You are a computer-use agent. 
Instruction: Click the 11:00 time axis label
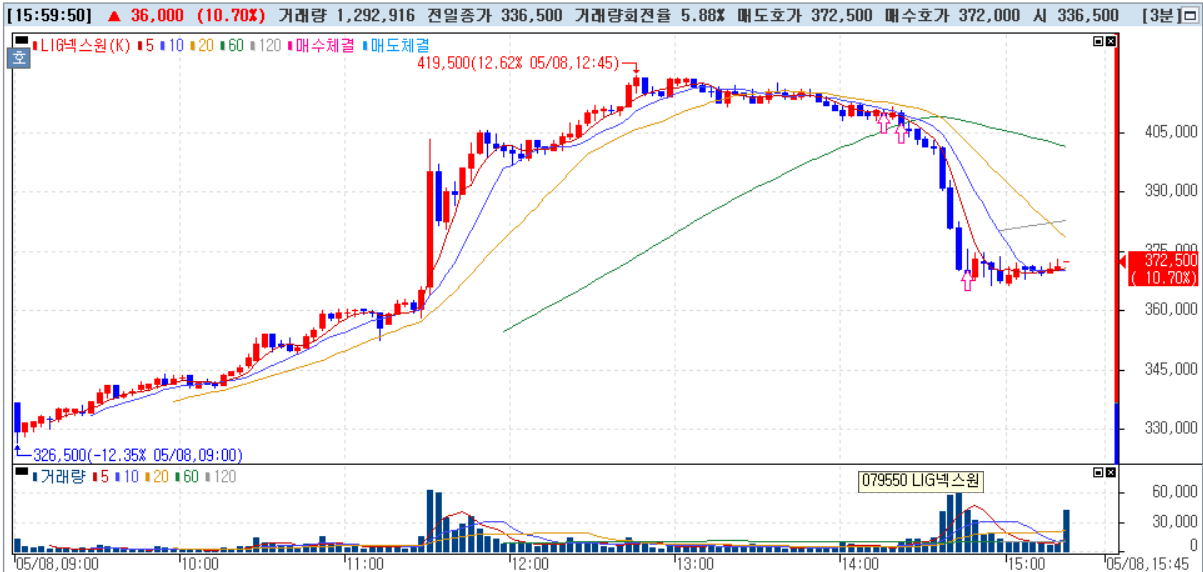(364, 563)
